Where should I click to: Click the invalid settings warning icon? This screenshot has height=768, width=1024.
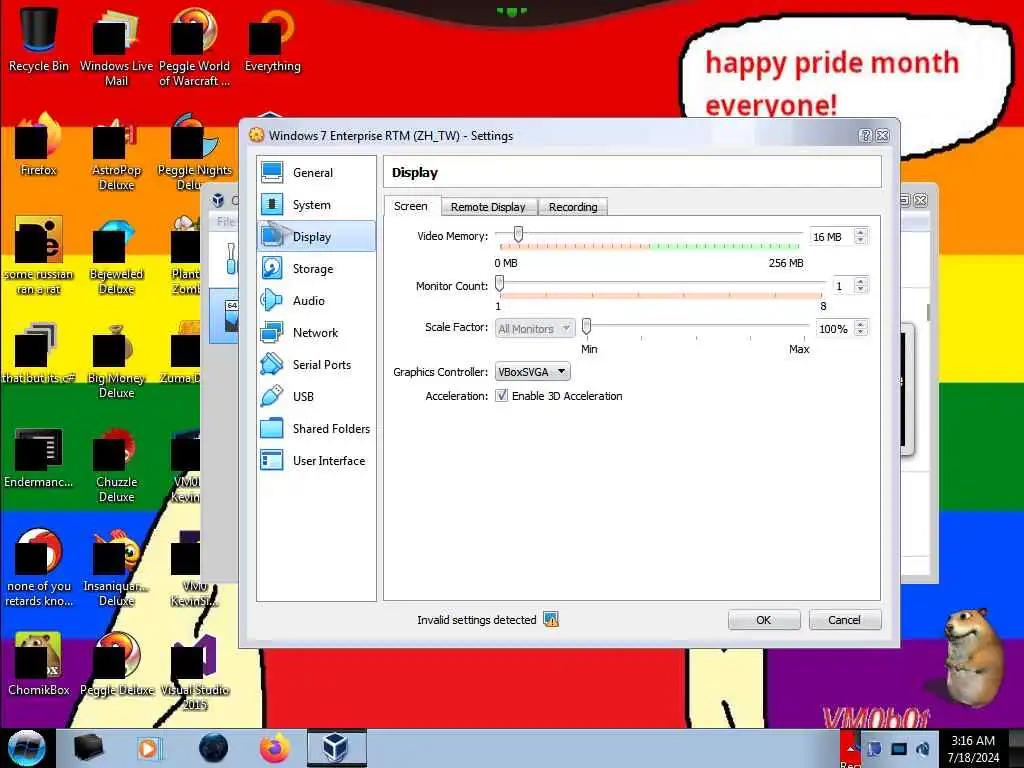coord(551,619)
